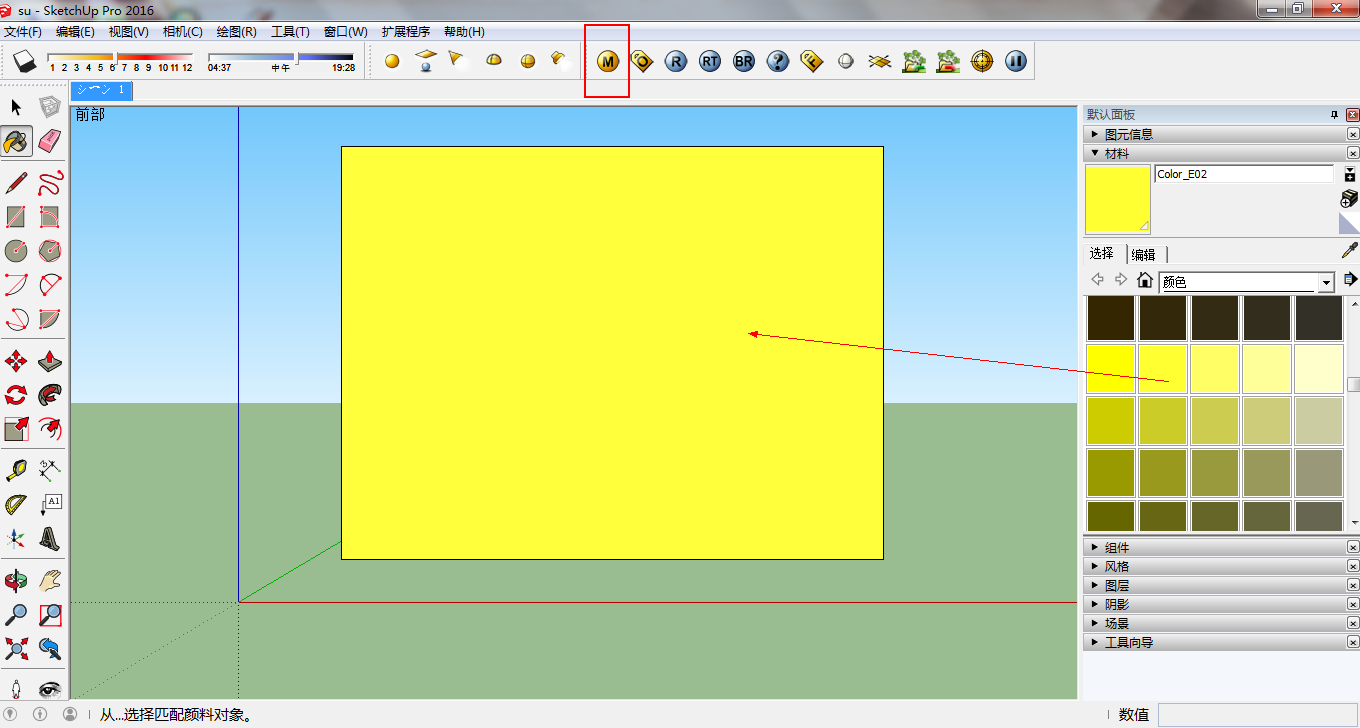This screenshot has width=1360, height=728.
Task: Pick the Line pencil tool
Action: [16, 184]
